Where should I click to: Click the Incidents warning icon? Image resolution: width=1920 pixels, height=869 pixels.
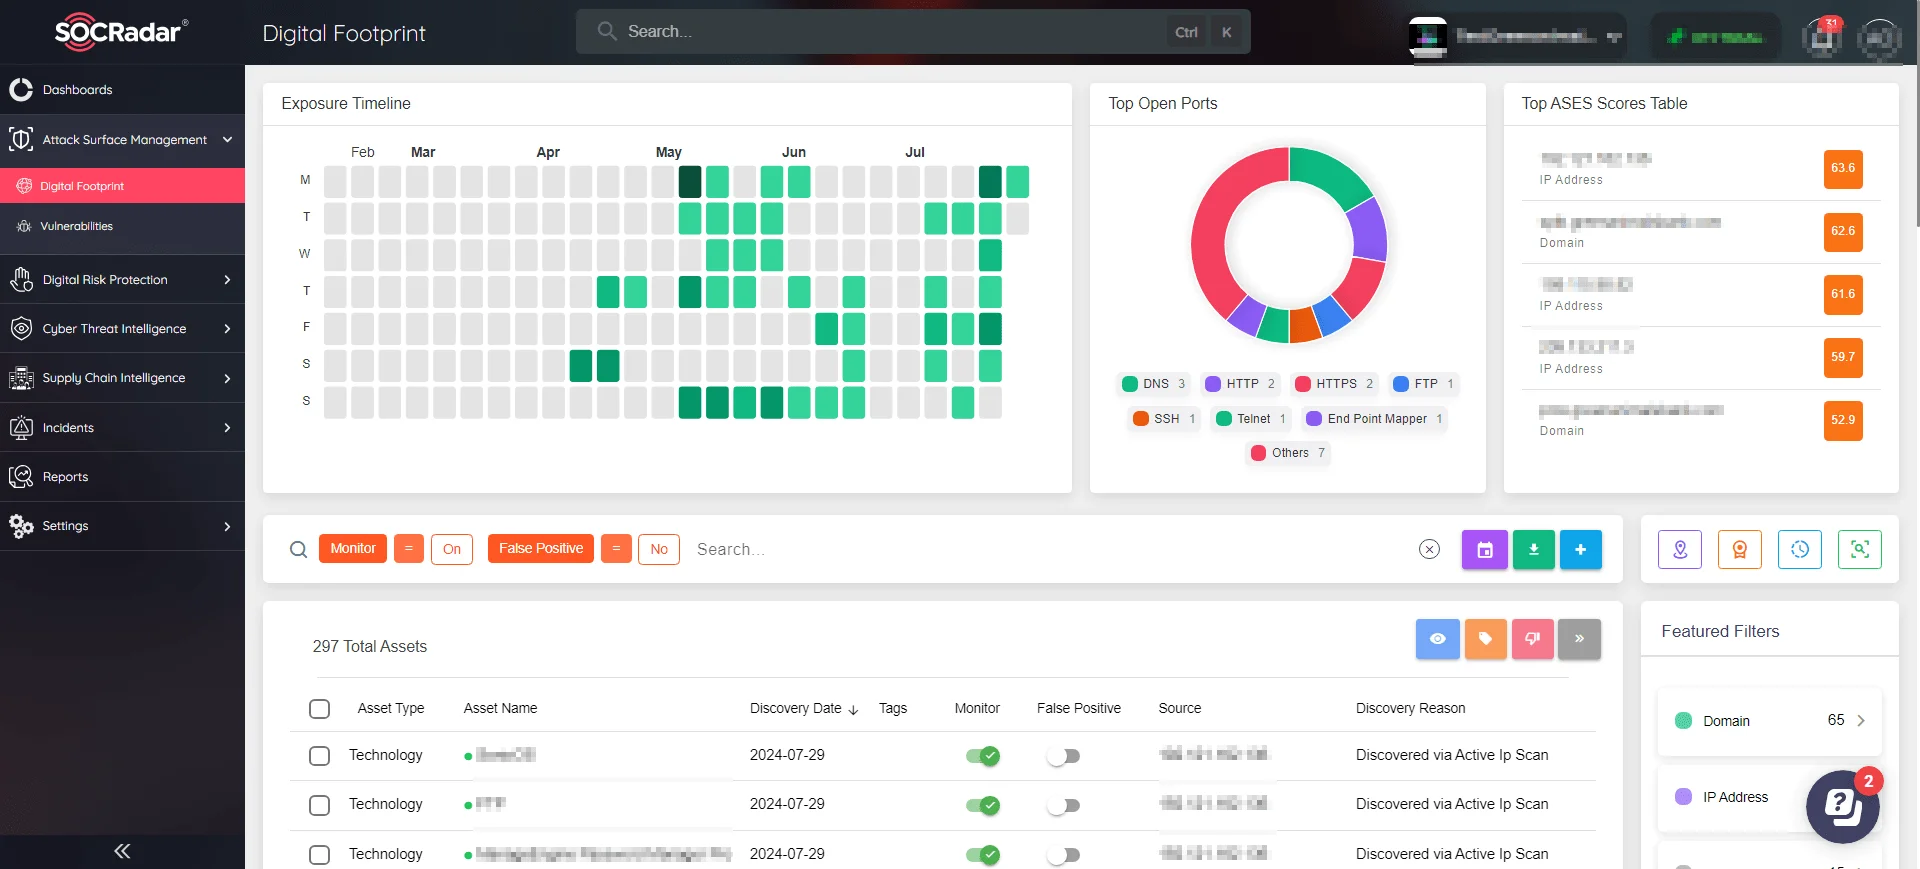(21, 428)
